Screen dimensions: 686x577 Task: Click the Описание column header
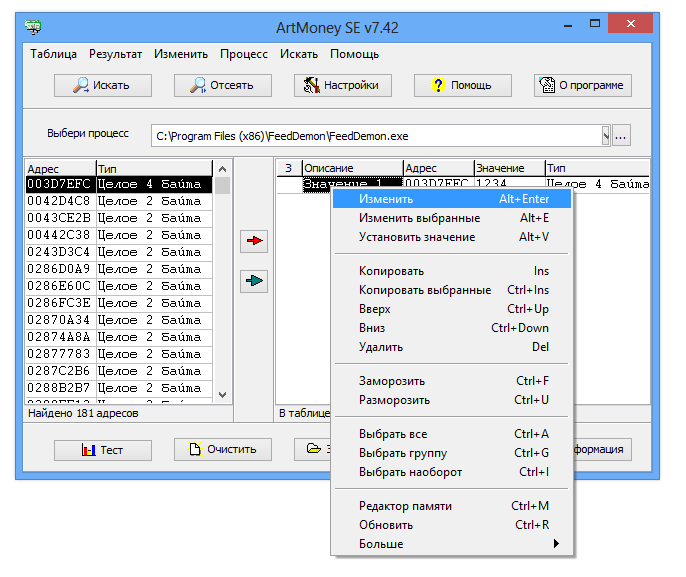tap(352, 168)
